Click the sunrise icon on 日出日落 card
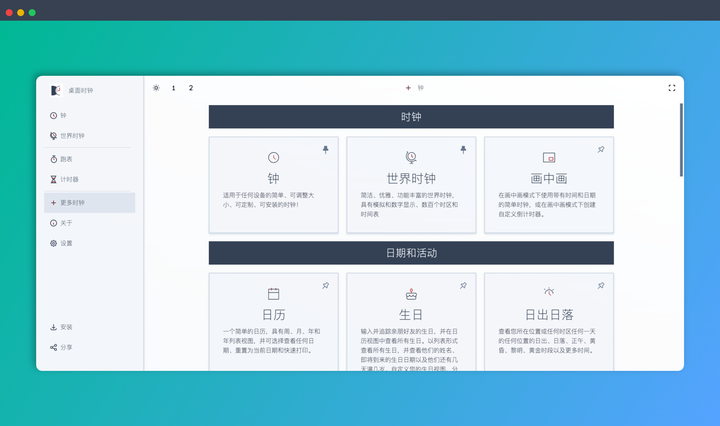 549,291
